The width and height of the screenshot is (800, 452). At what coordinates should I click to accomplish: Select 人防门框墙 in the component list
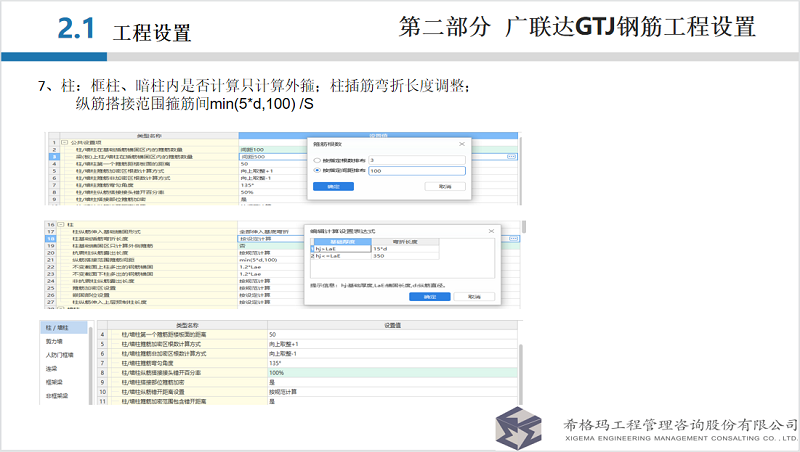(x=60, y=355)
